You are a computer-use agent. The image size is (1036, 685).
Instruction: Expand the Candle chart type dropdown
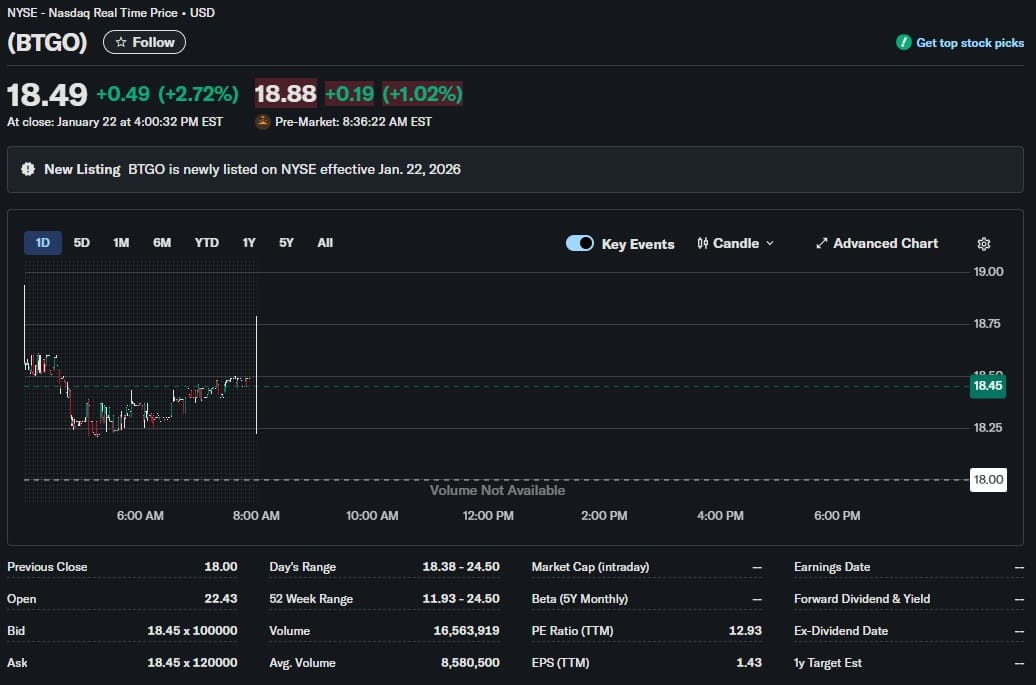point(769,244)
